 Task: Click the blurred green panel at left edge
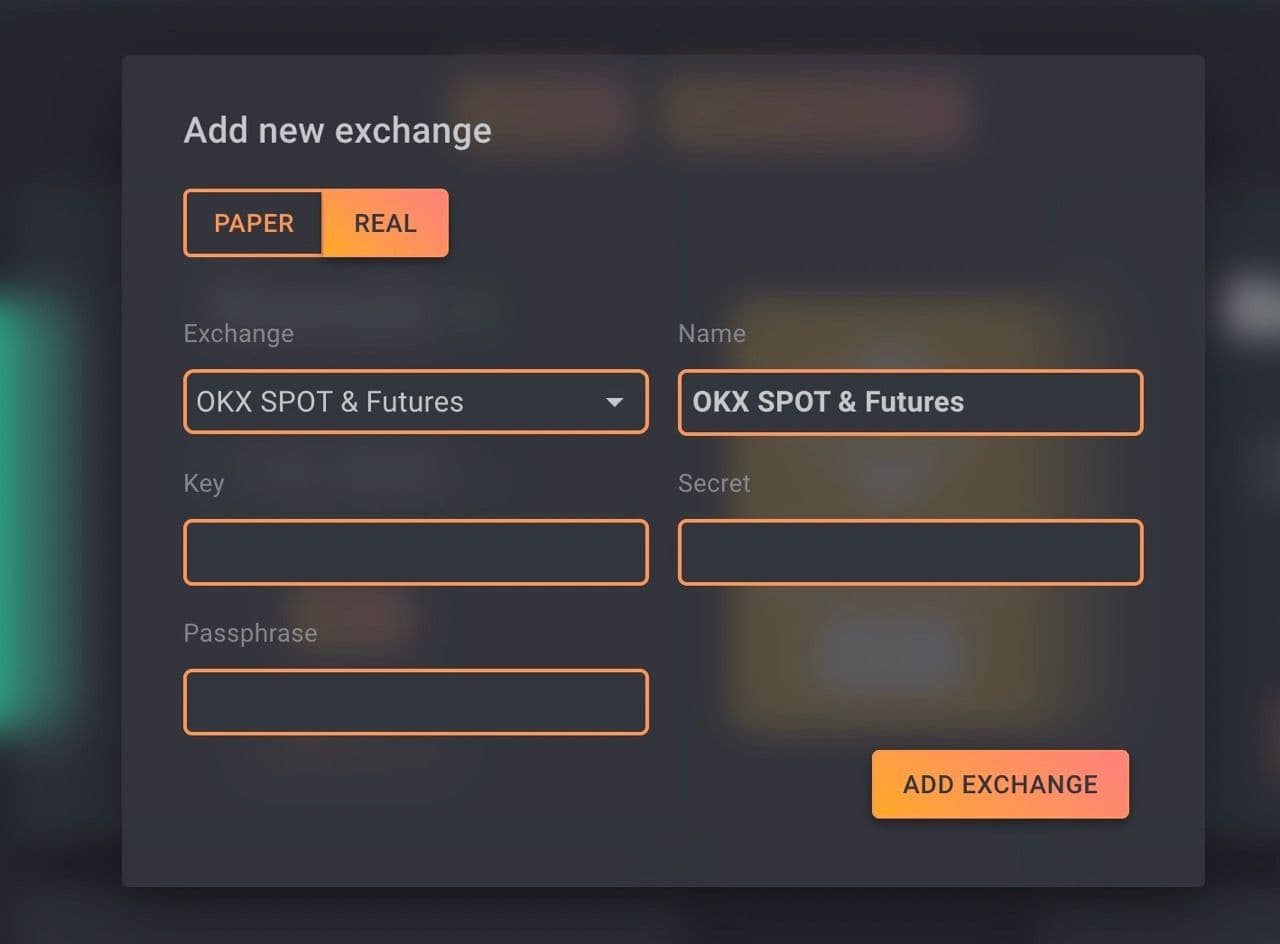point(35,510)
